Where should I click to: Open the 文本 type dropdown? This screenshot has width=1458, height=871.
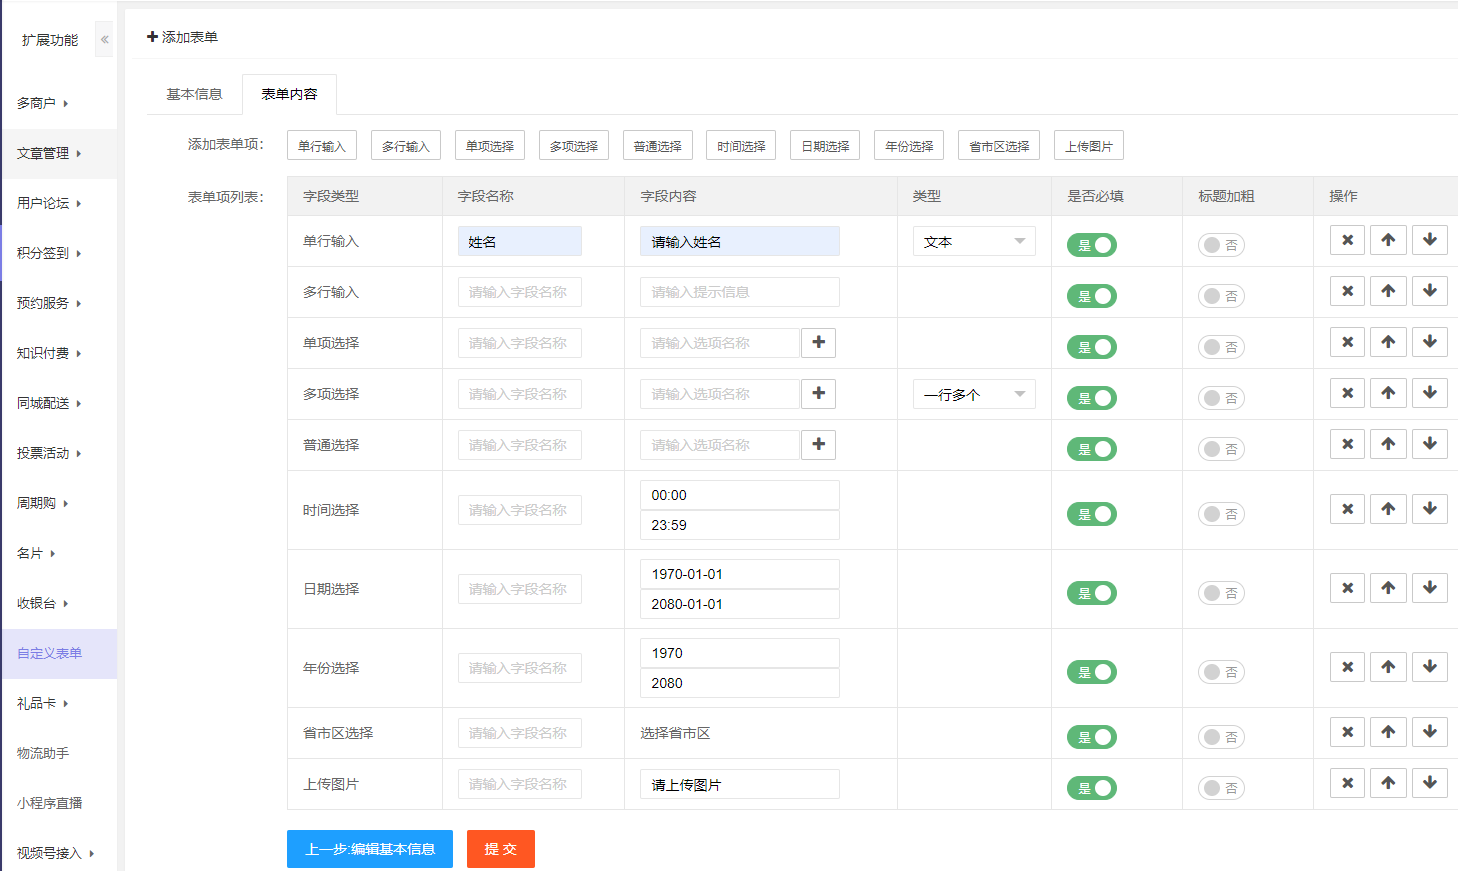[973, 242]
